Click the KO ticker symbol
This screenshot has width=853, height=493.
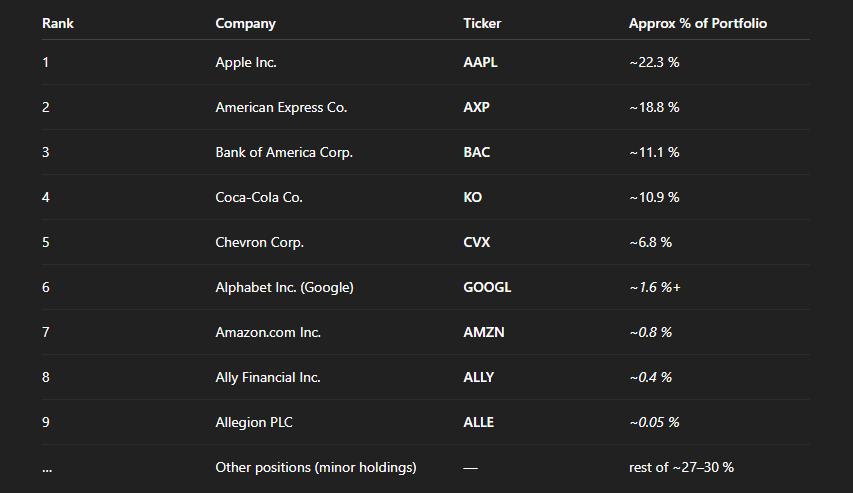click(473, 197)
